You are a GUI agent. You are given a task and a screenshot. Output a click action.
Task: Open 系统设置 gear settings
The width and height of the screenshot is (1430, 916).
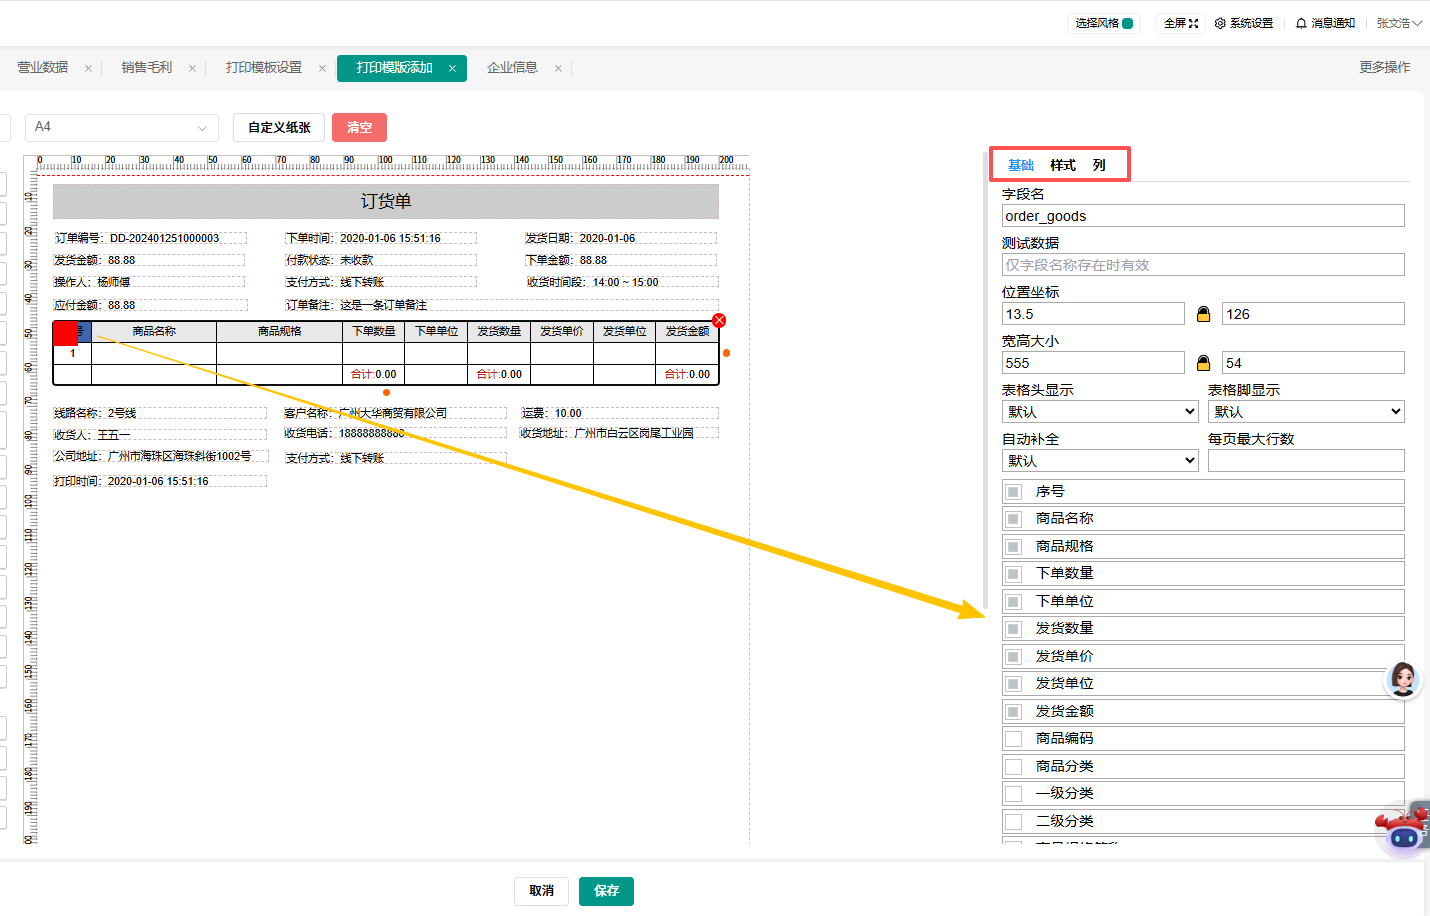1244,23
